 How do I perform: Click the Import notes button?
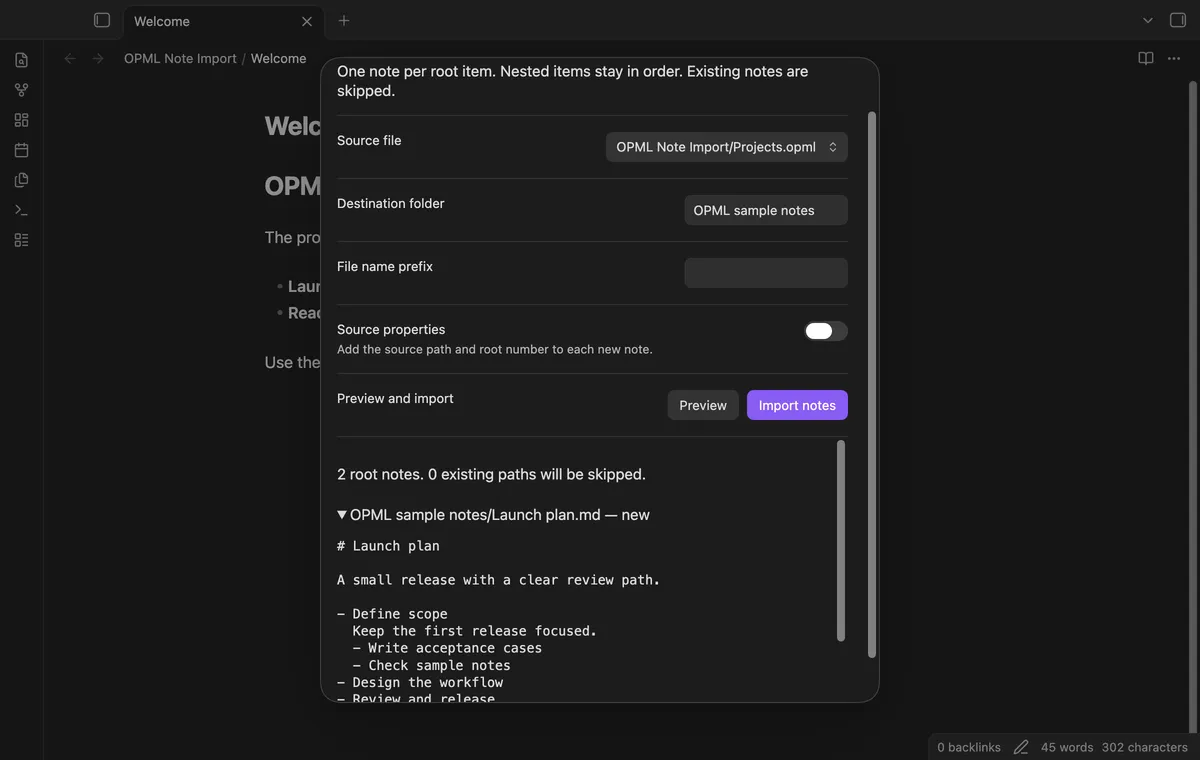point(797,405)
